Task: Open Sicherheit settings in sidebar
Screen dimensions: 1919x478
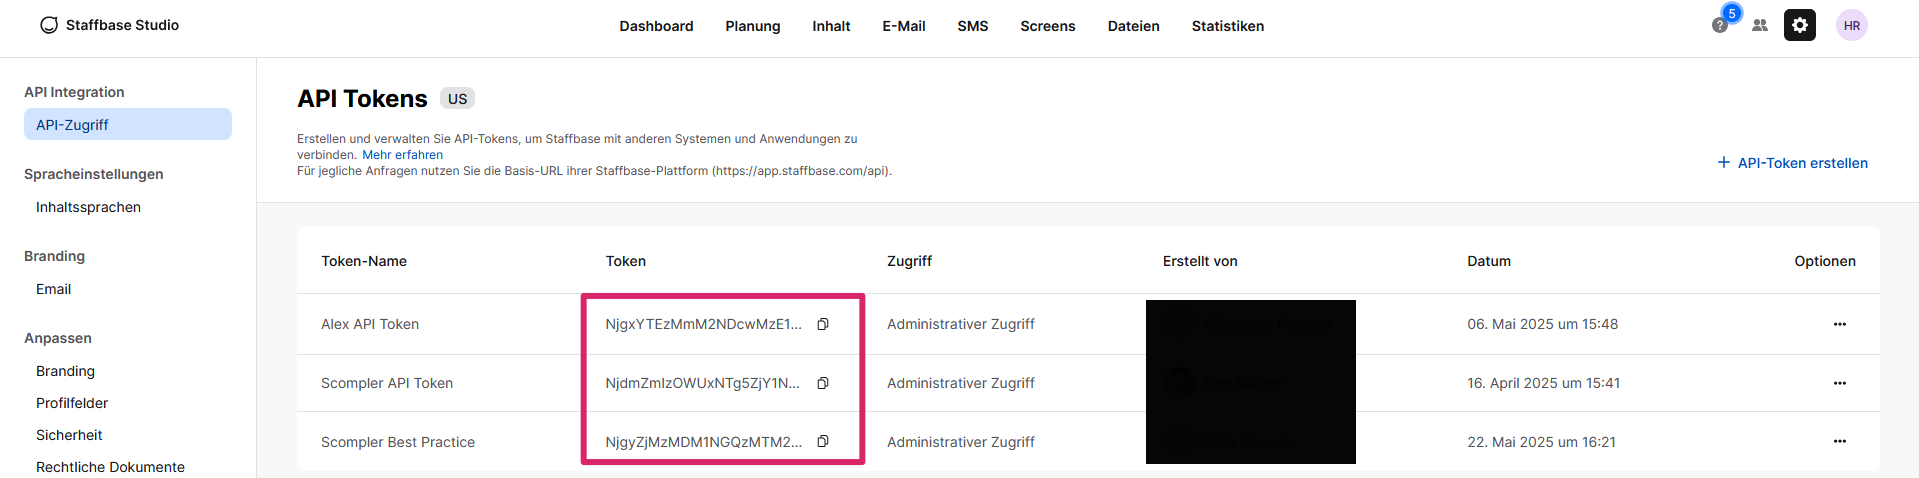Action: pos(69,435)
